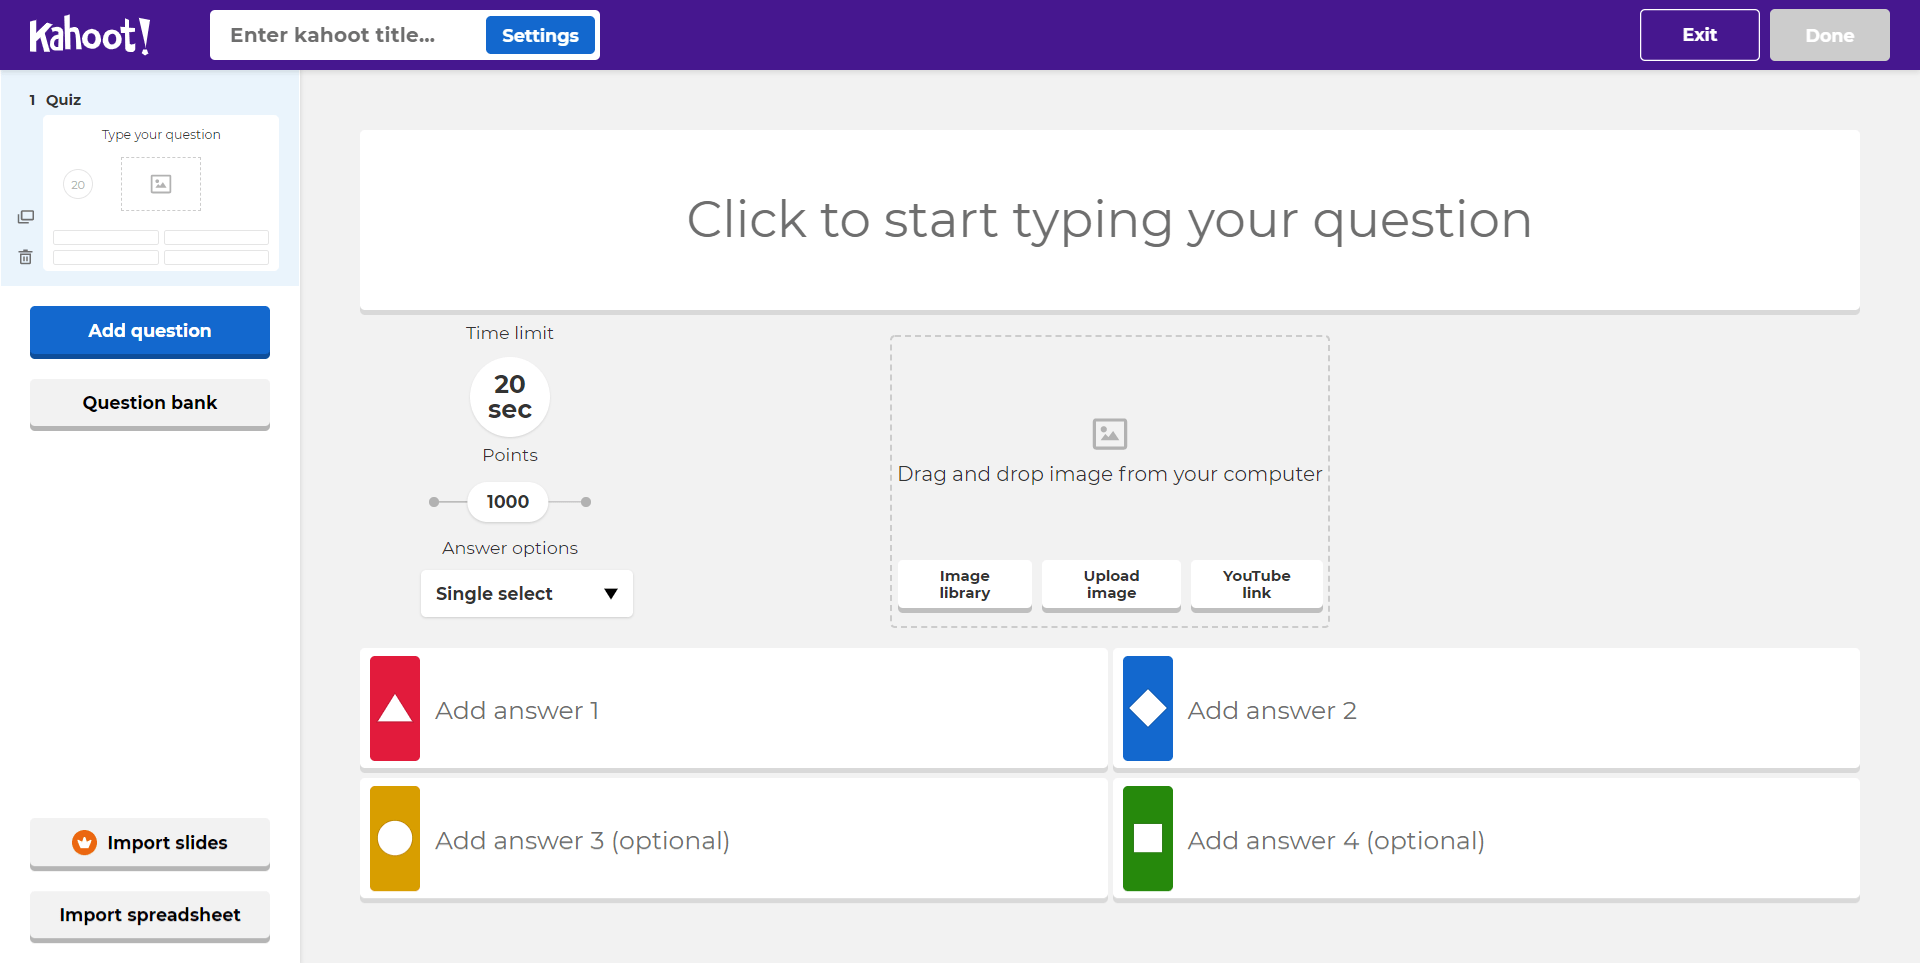Open the Image library
Screen dimensions: 1920x963
[963, 584]
